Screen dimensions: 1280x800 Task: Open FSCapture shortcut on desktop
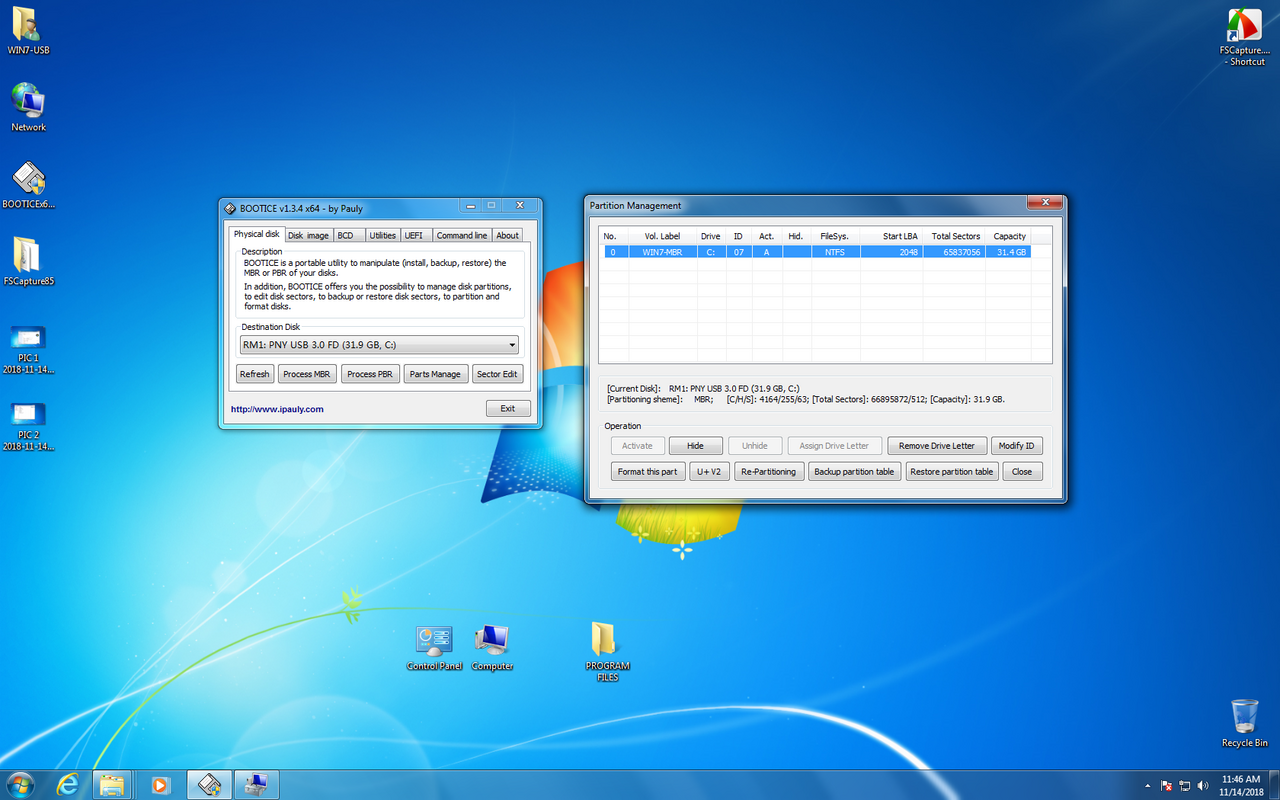click(1244, 36)
